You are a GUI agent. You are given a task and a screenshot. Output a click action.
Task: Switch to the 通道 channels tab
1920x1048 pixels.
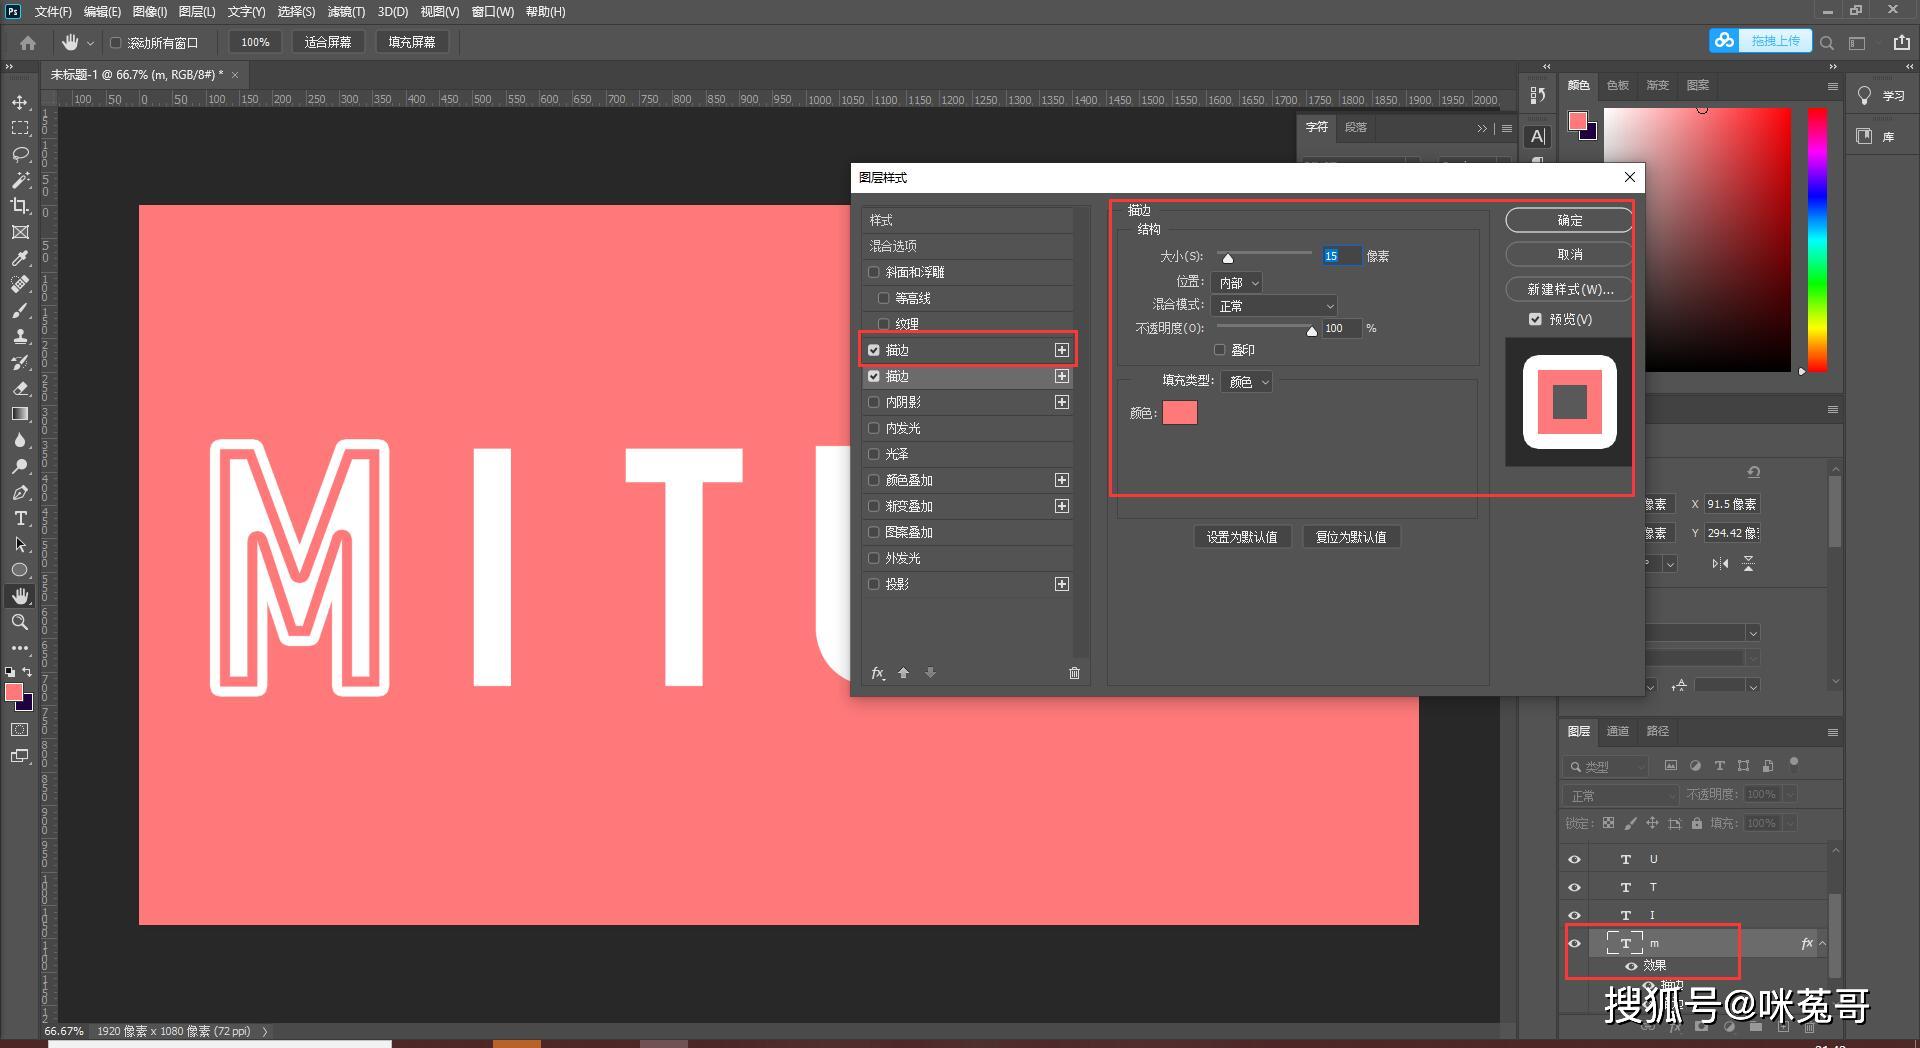tap(1617, 731)
